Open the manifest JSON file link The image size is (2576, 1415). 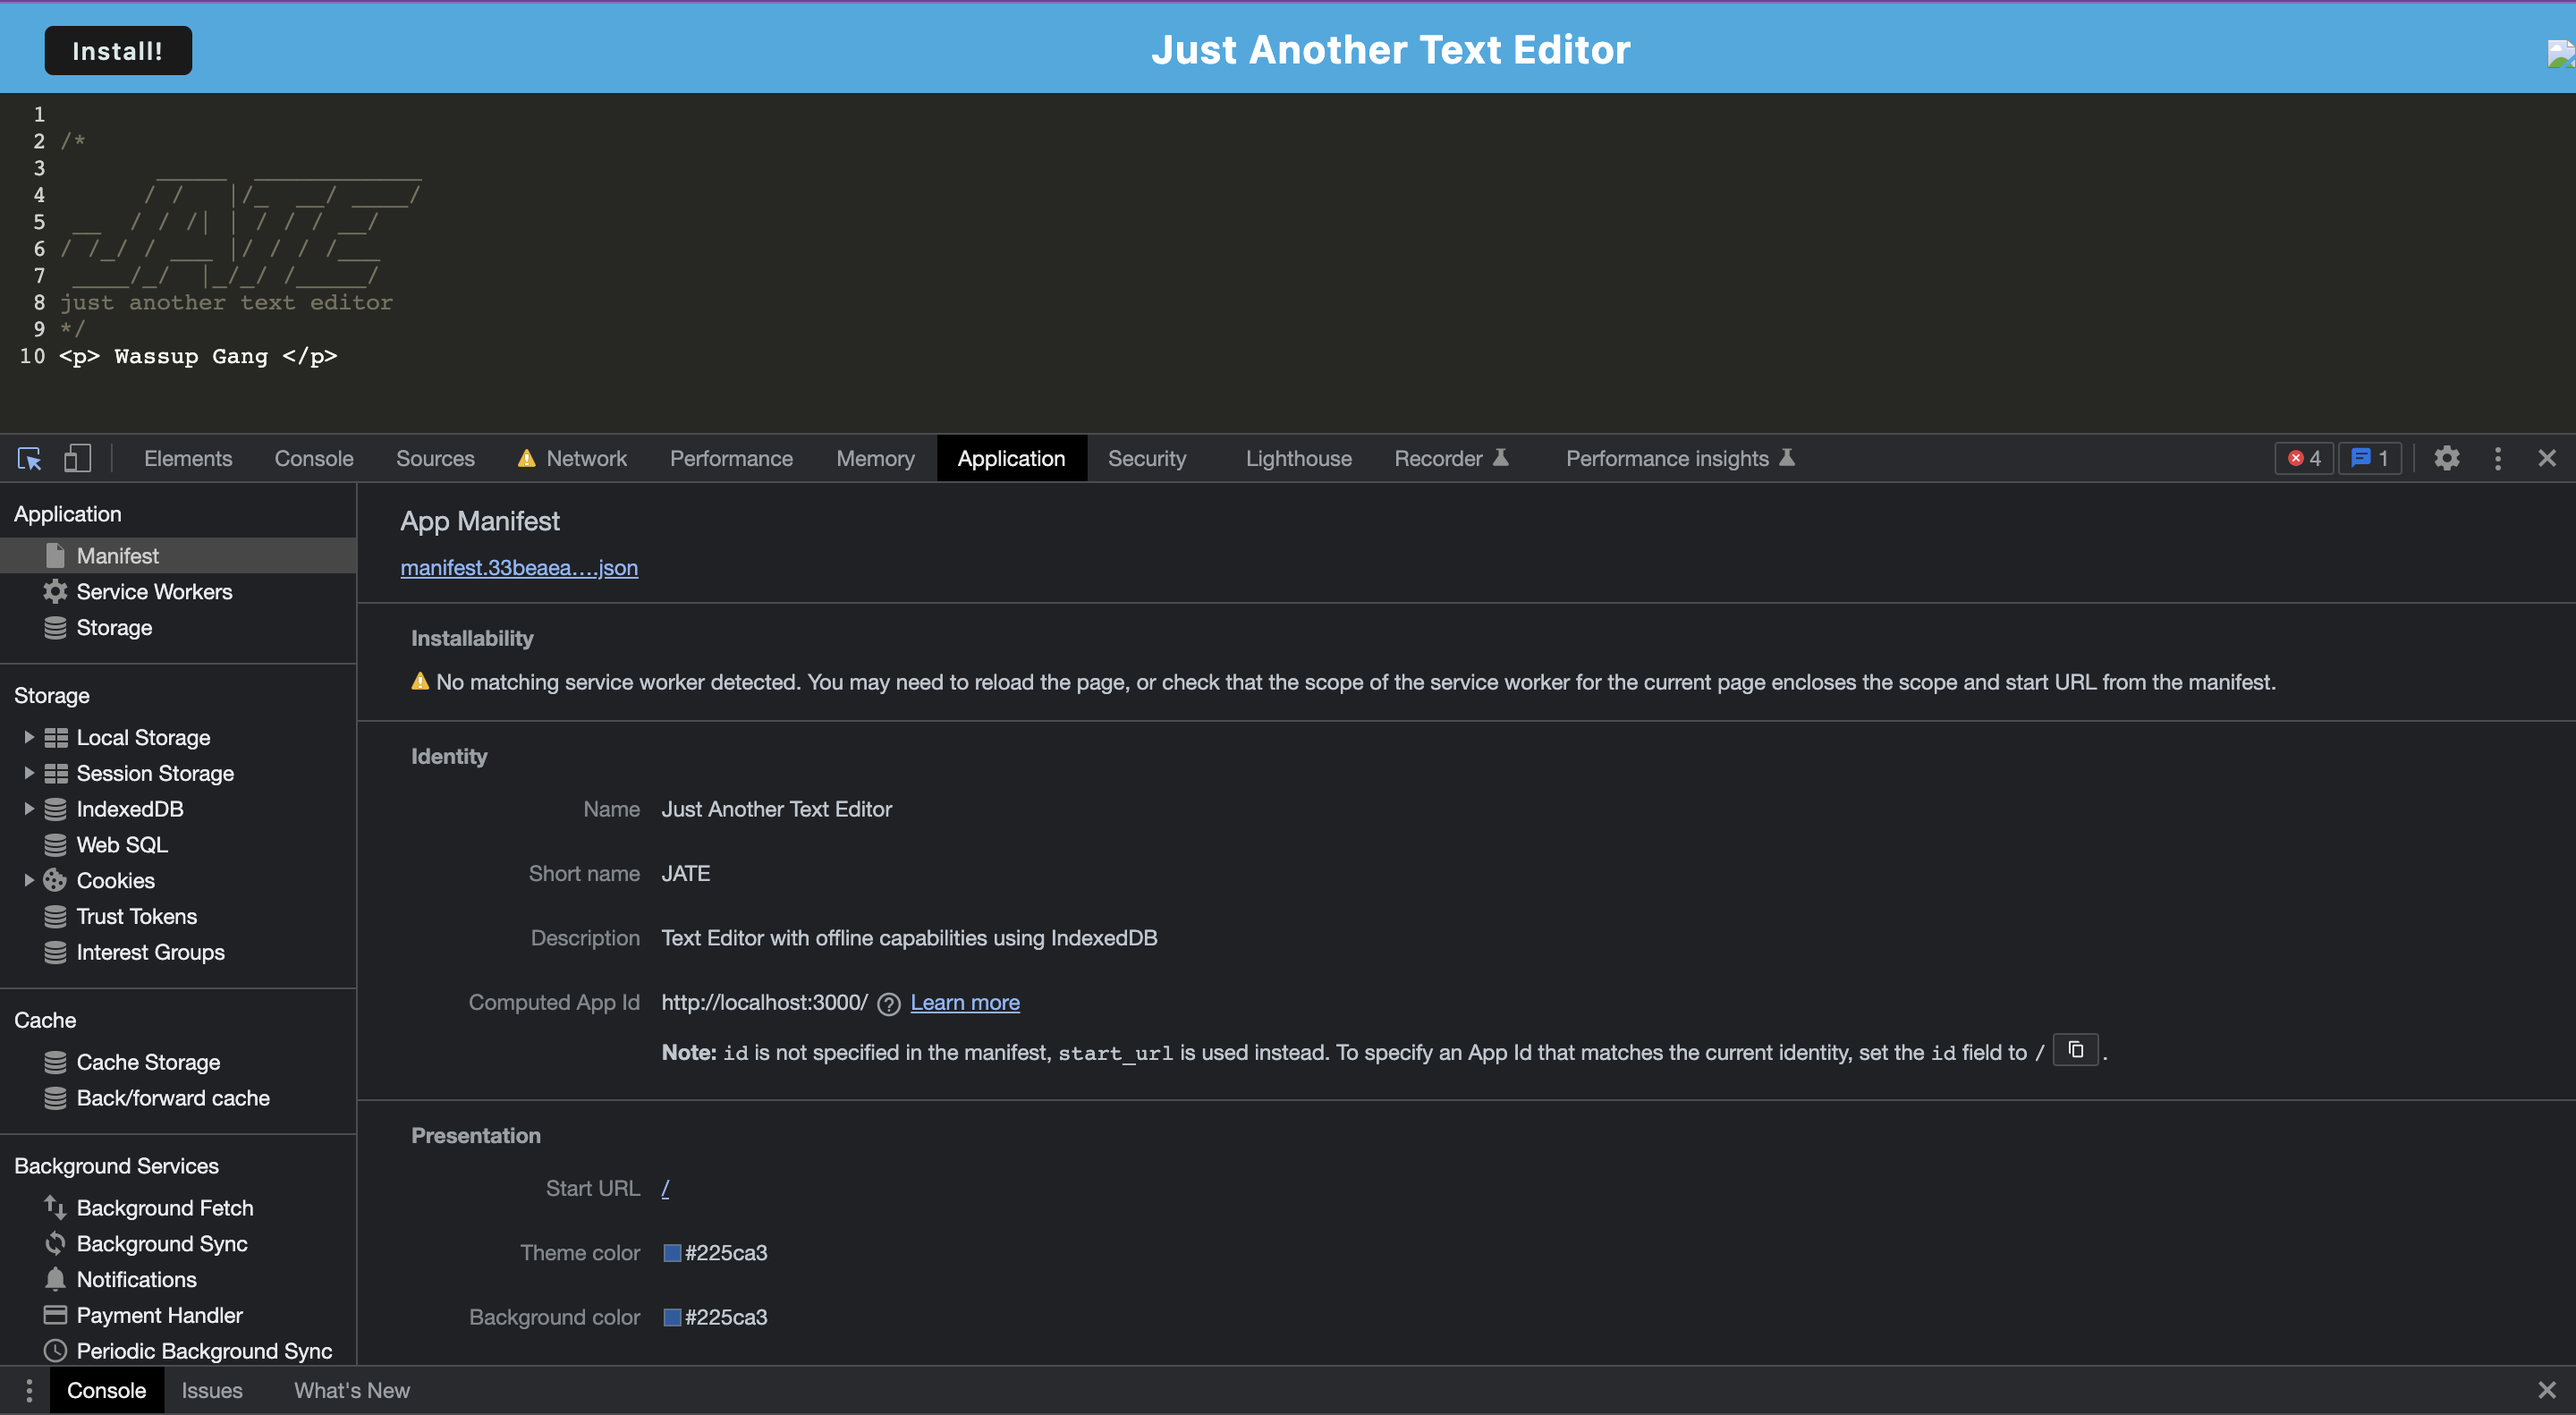tap(519, 568)
